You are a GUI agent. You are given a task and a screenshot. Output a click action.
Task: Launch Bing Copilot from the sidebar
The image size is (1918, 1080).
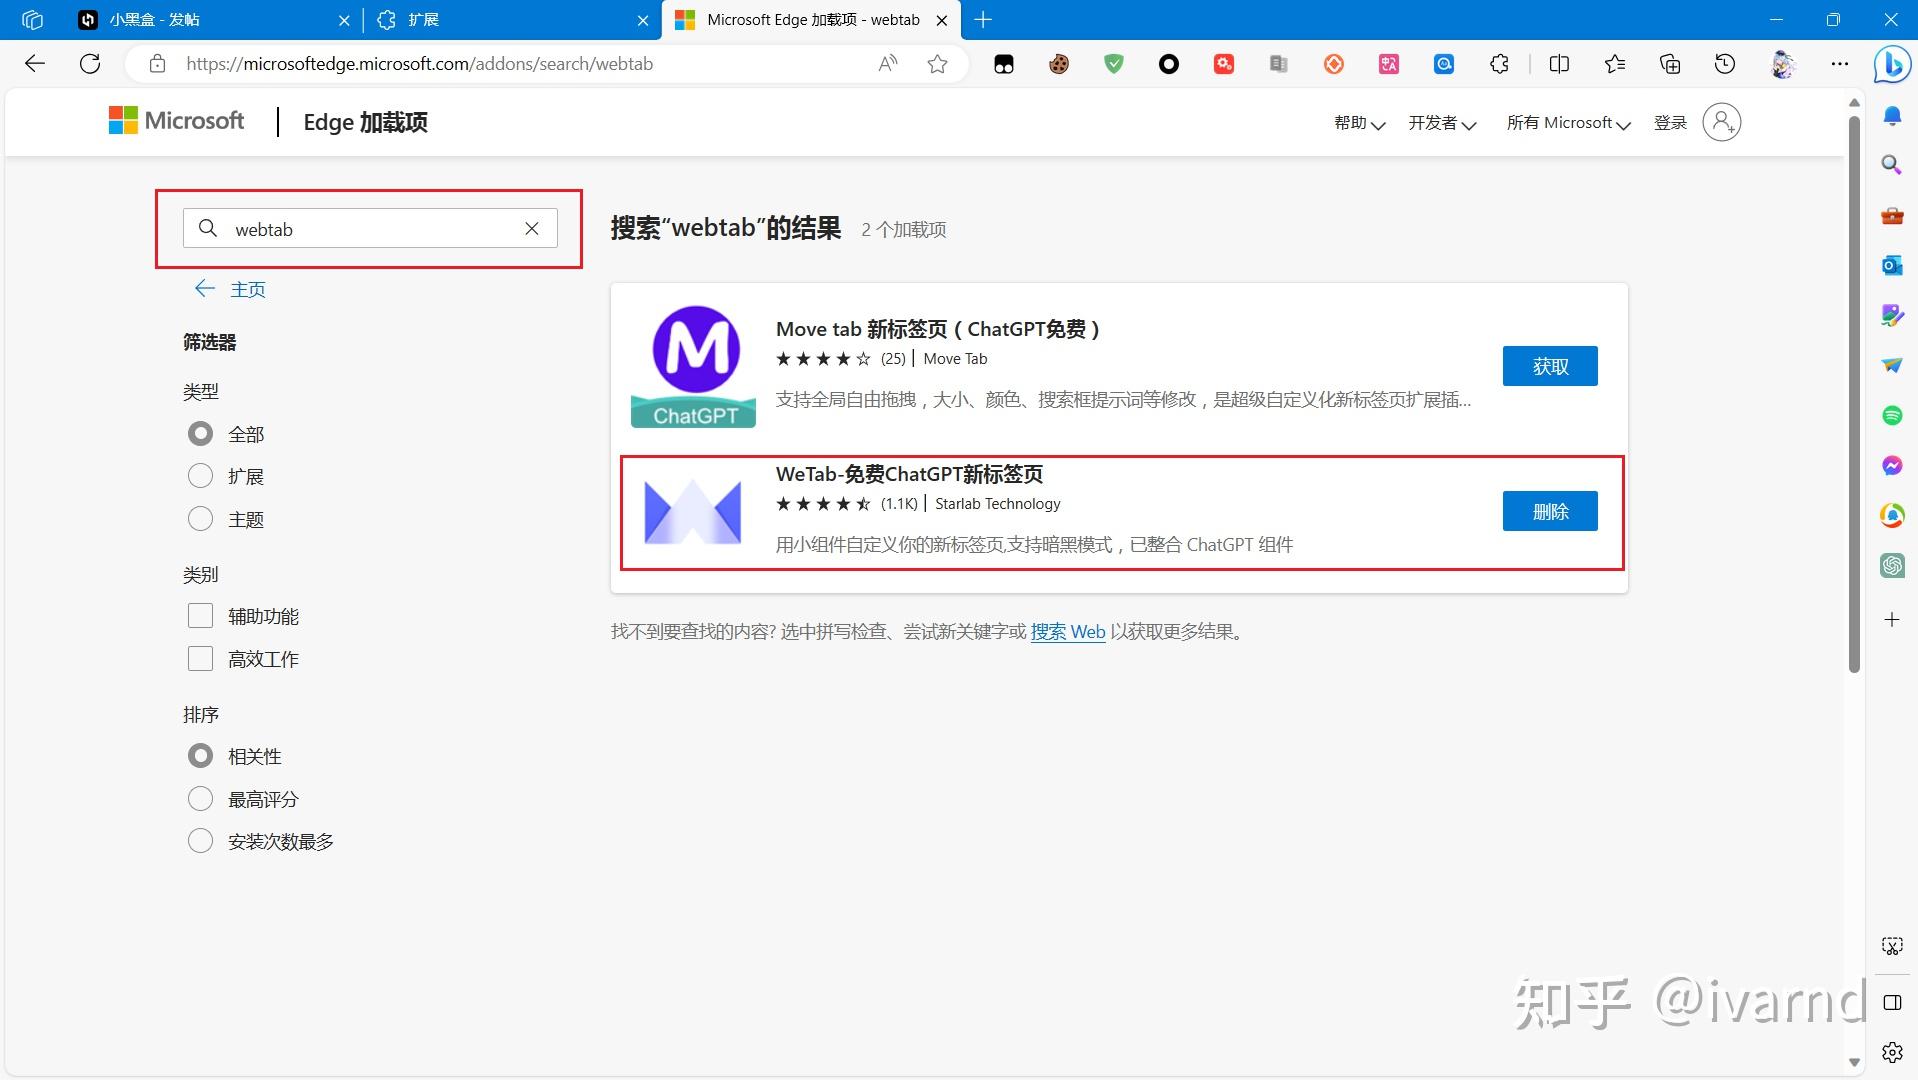coord(1893,64)
